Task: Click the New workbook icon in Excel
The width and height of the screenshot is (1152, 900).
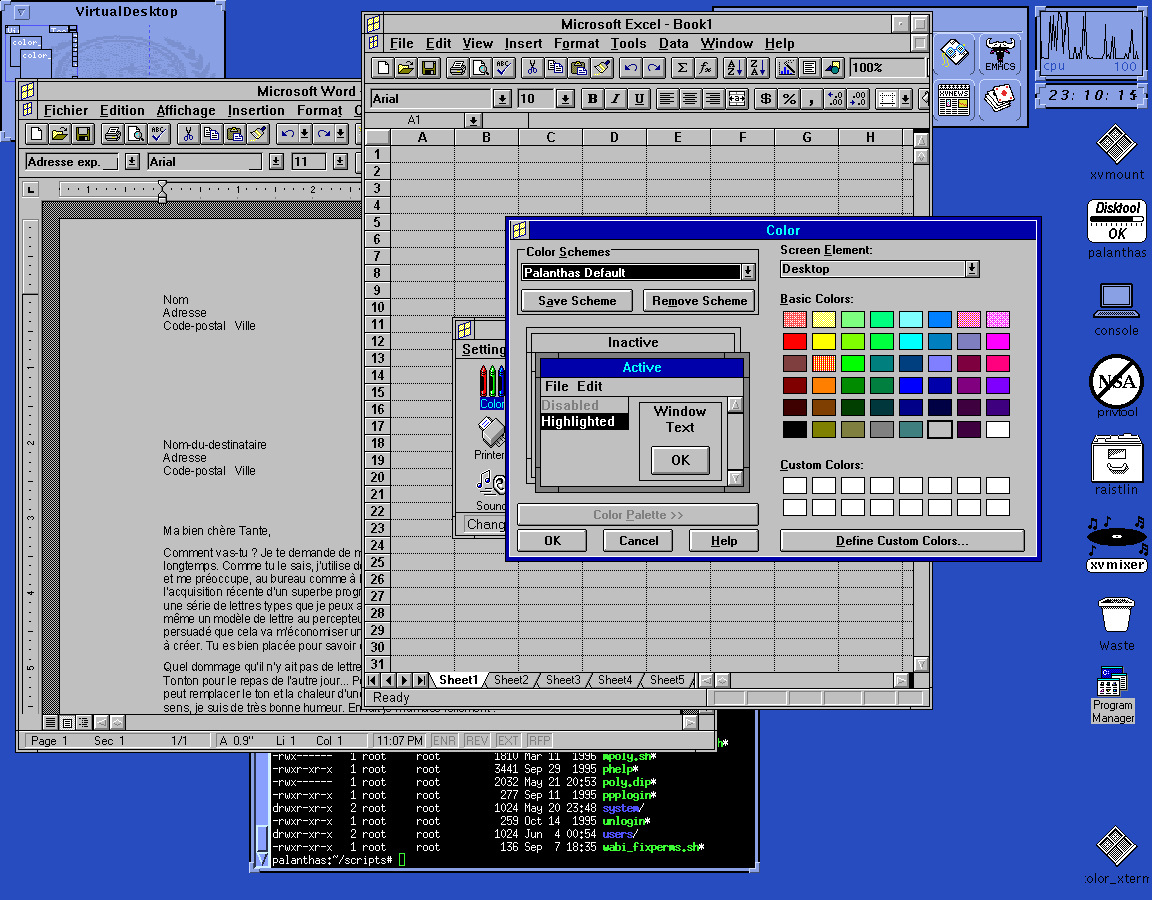Action: 383,68
